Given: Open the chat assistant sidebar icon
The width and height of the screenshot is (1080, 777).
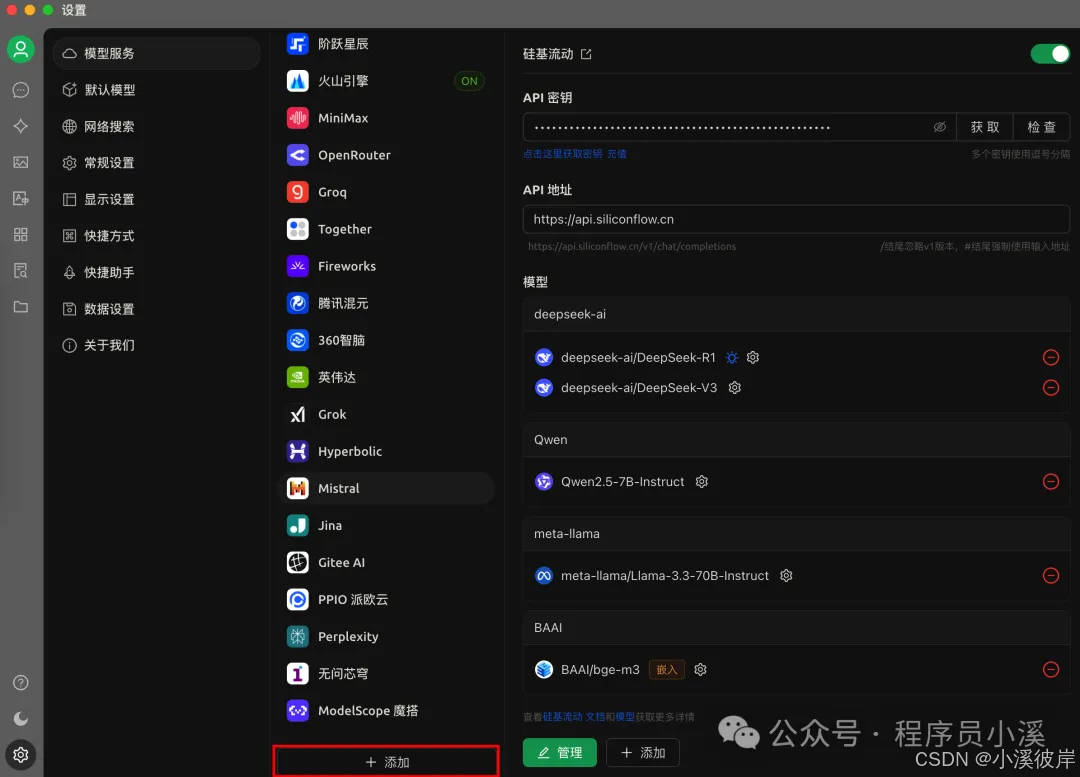Looking at the screenshot, I should click(x=21, y=90).
